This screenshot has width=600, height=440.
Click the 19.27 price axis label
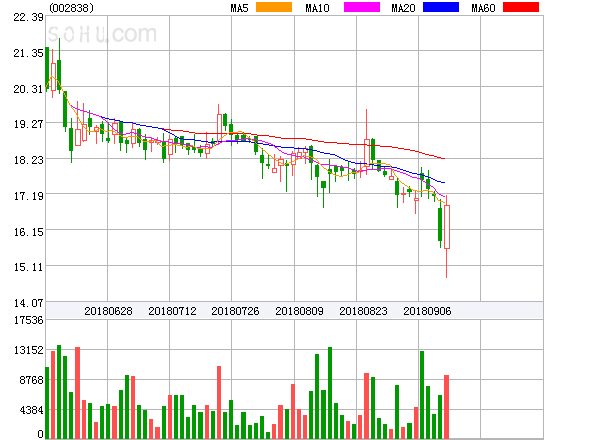click(28, 124)
